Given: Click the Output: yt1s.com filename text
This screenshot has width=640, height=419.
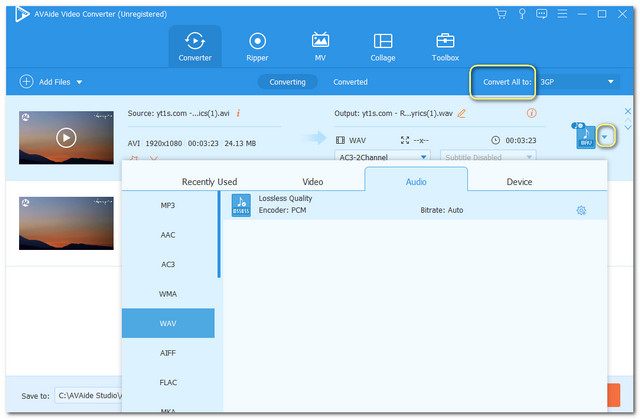Looking at the screenshot, I should pyautogui.click(x=393, y=113).
